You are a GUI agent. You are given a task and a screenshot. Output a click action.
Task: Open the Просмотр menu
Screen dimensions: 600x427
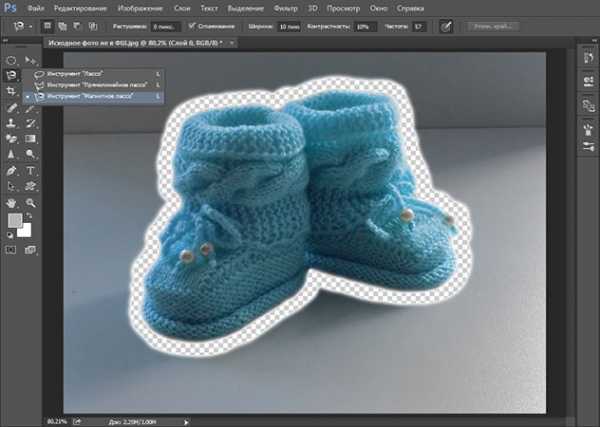(343, 8)
